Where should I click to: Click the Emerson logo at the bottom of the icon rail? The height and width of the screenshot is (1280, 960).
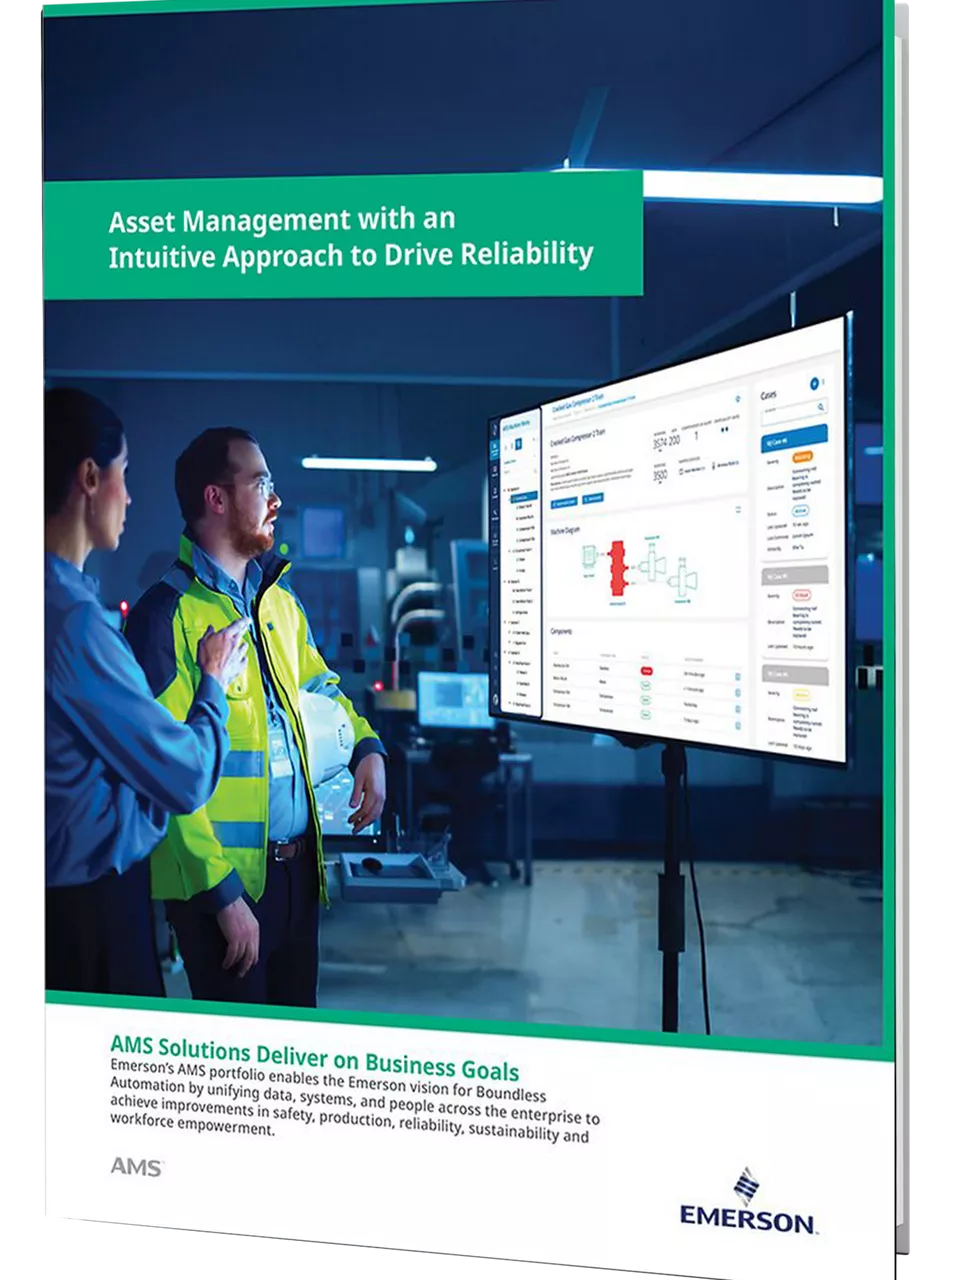pyautogui.click(x=497, y=697)
